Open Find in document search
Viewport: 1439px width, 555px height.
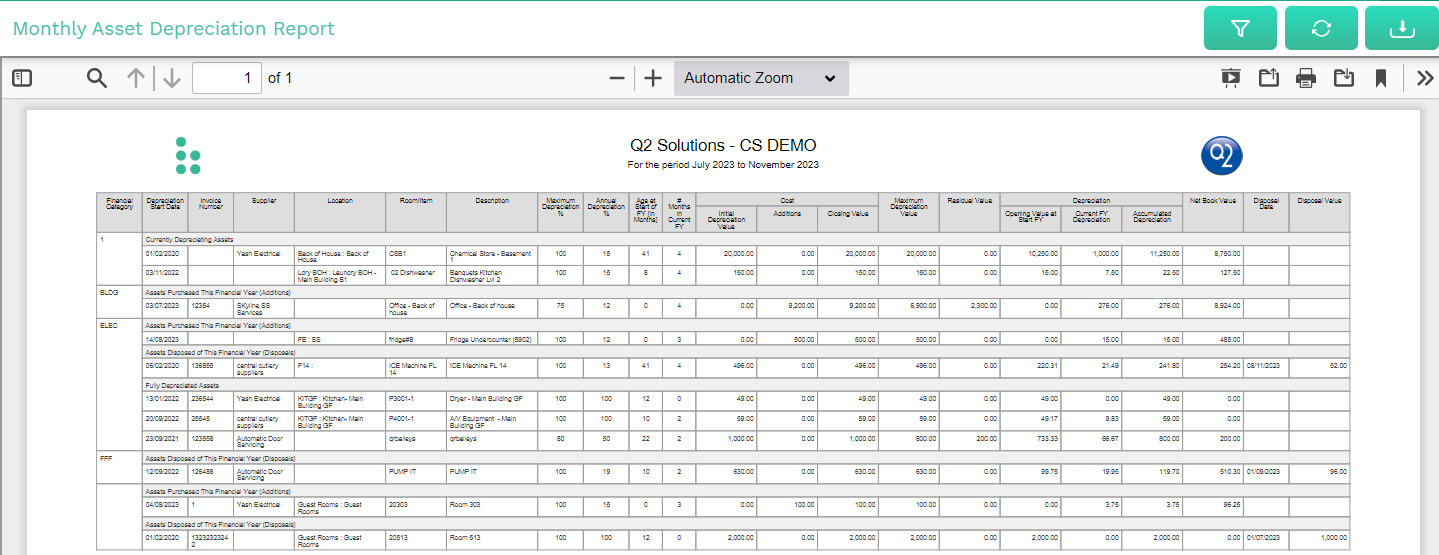[x=96, y=78]
